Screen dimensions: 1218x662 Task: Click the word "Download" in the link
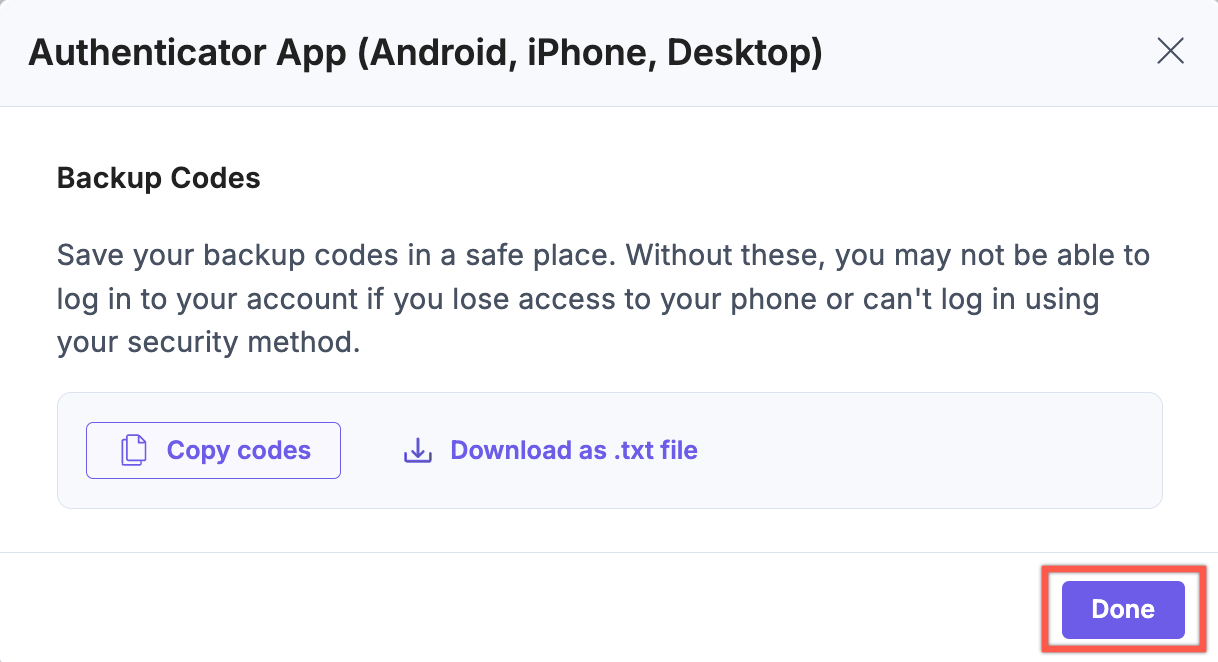click(512, 451)
